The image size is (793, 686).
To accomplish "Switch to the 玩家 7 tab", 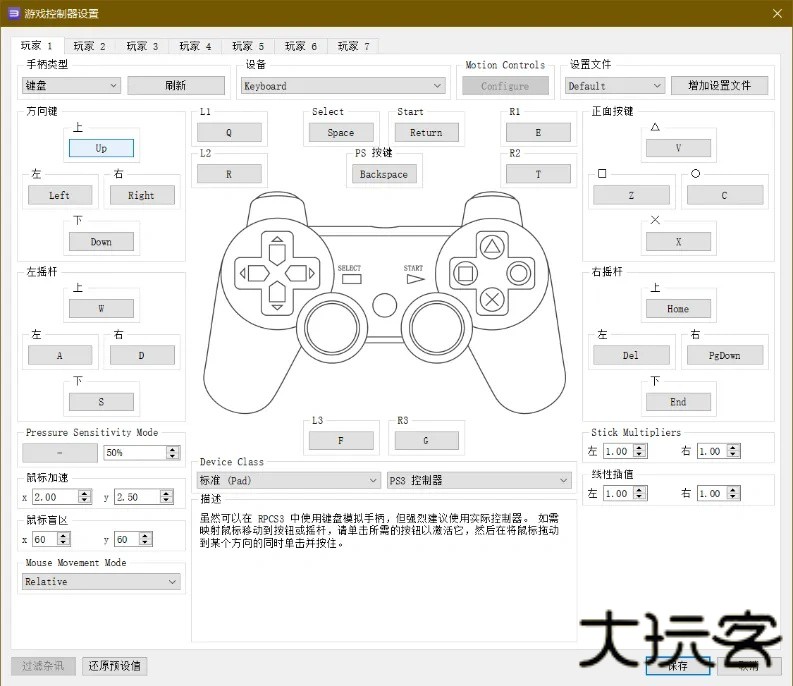I will click(354, 46).
